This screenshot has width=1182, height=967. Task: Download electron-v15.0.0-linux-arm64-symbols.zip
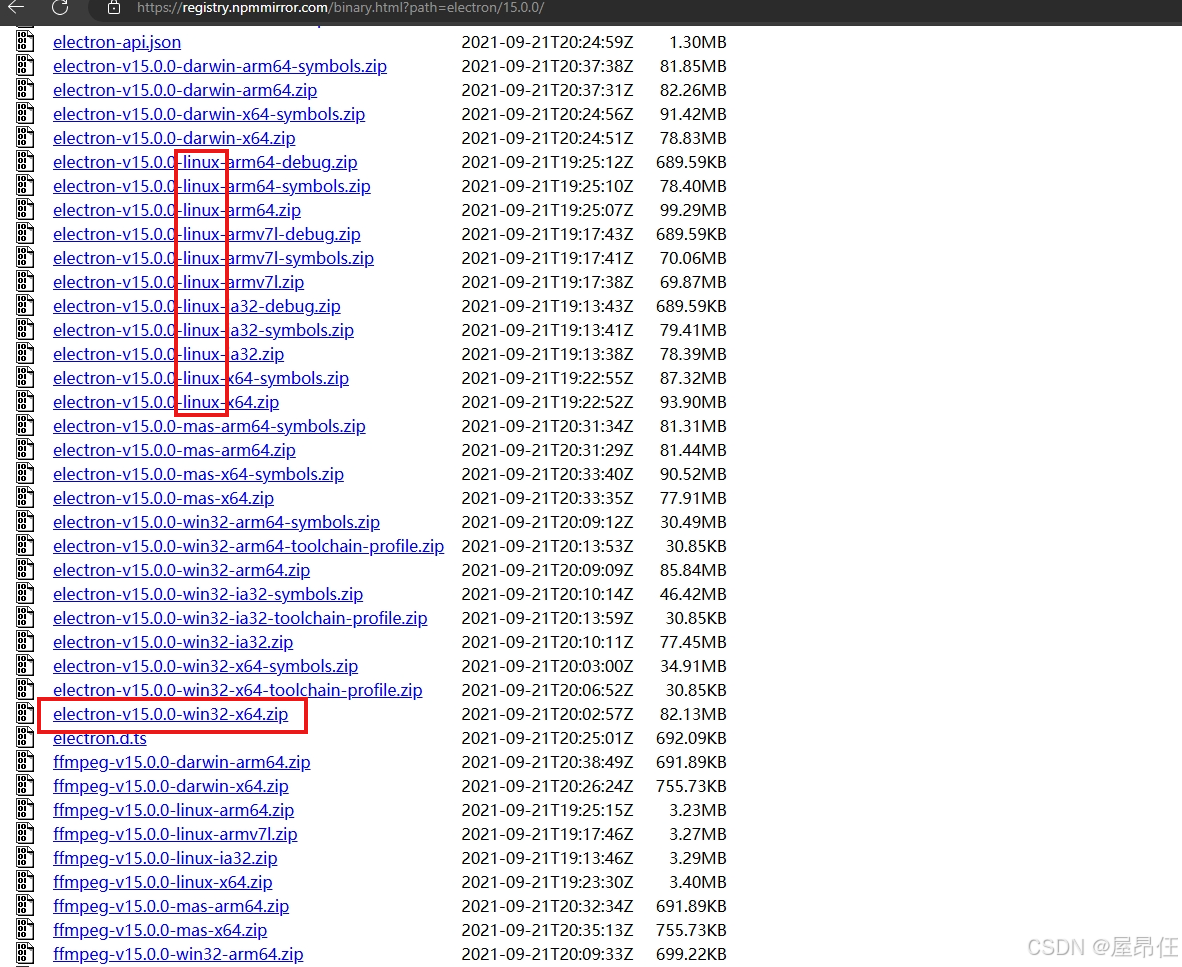[212, 186]
